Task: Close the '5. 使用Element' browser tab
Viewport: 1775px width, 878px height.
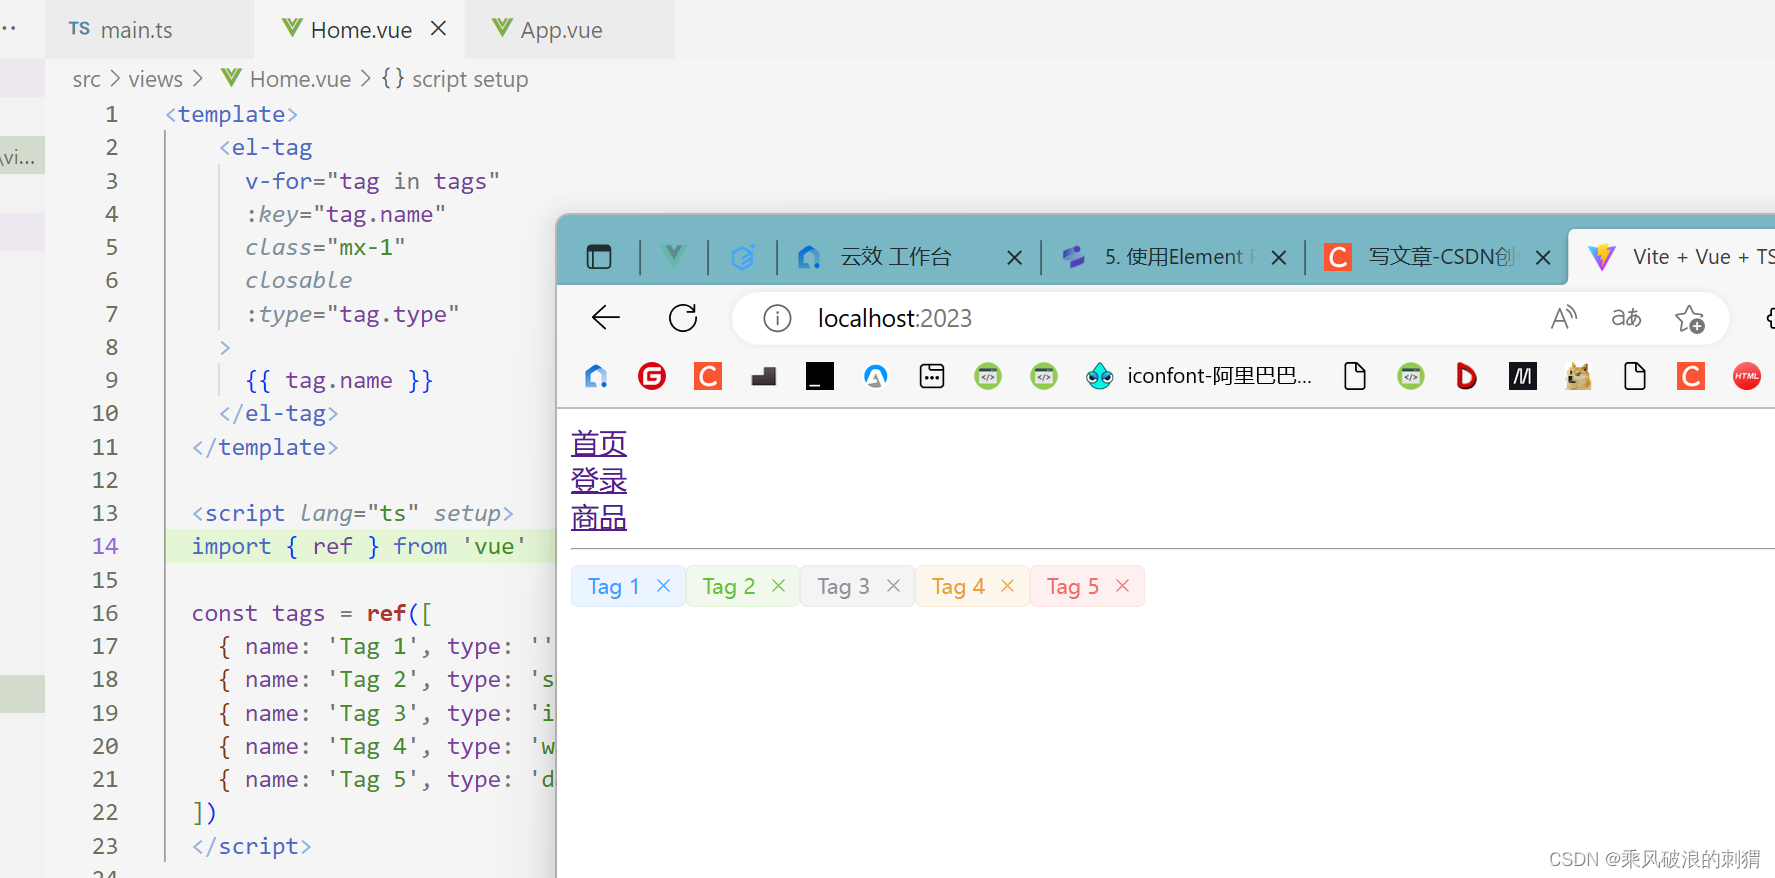Action: pyautogui.click(x=1278, y=258)
